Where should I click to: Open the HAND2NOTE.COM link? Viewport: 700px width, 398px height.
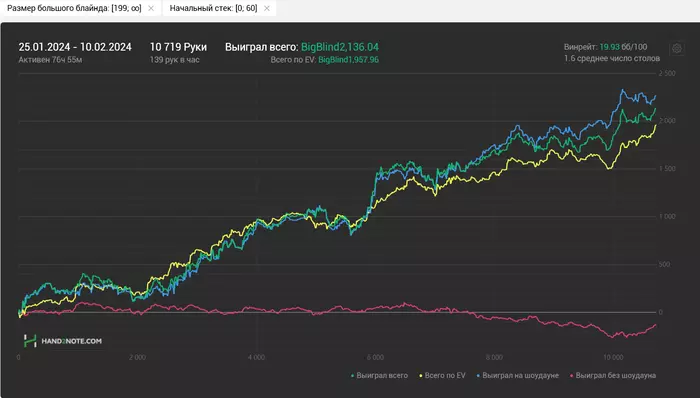pyautogui.click(x=71, y=341)
